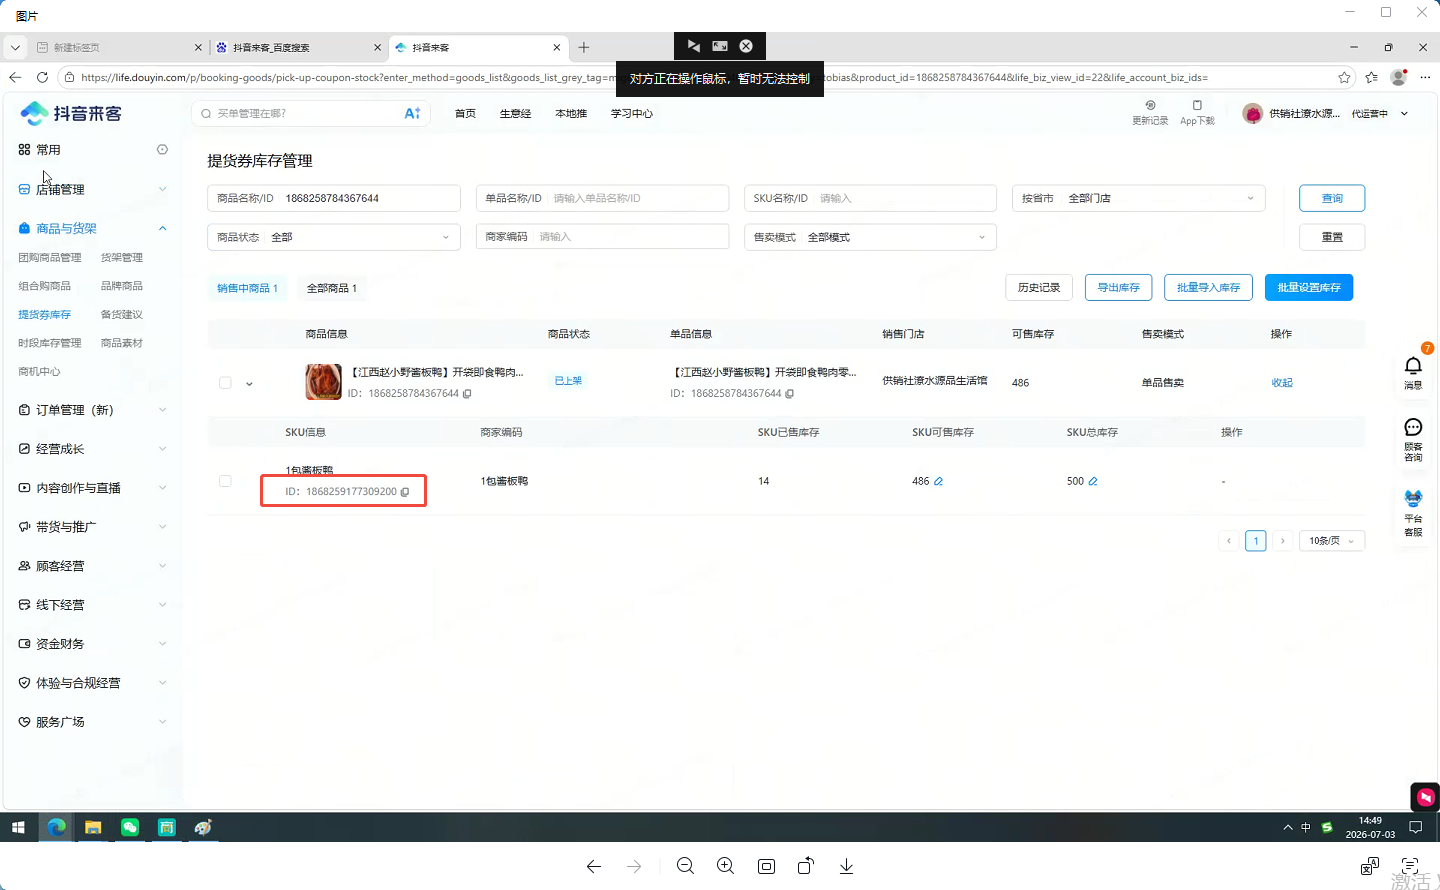The height and width of the screenshot is (890, 1440).
Task: Open the 10条/页 page size dropdown
Action: [x=1332, y=541]
